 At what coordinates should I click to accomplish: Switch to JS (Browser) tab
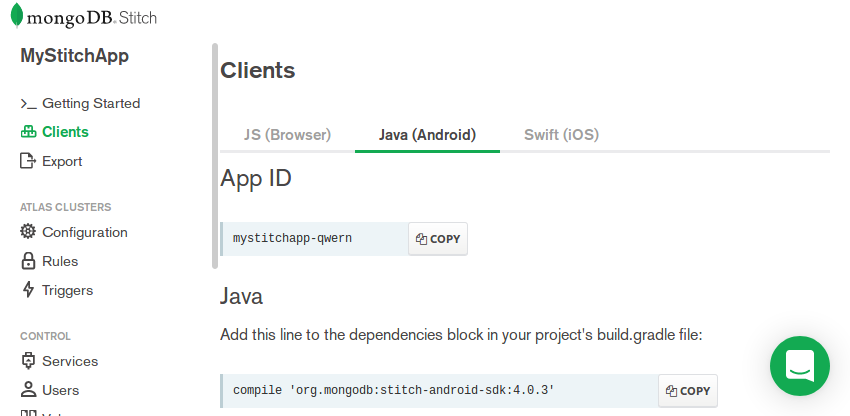click(287, 135)
